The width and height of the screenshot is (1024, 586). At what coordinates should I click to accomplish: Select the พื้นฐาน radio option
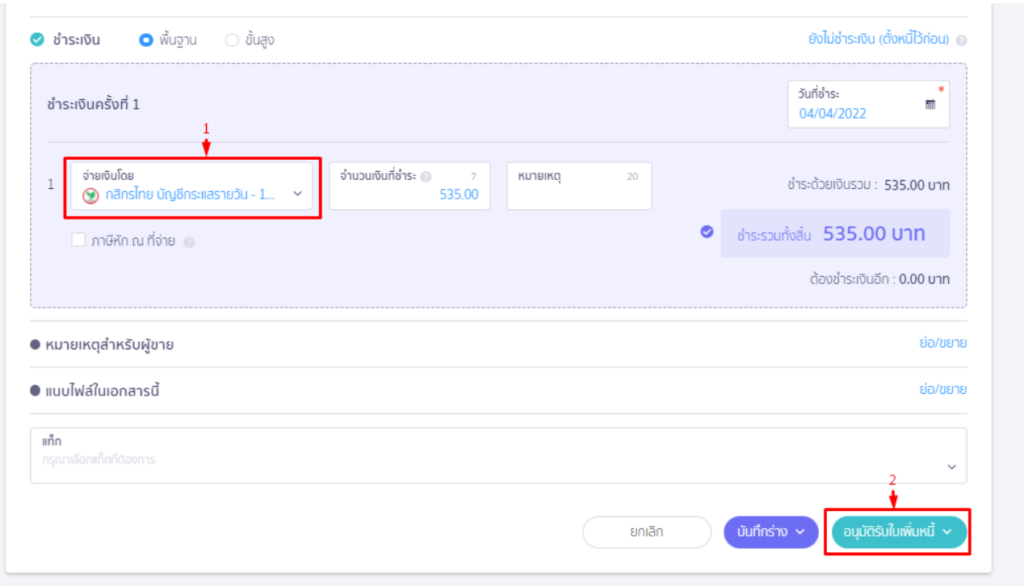(x=146, y=40)
